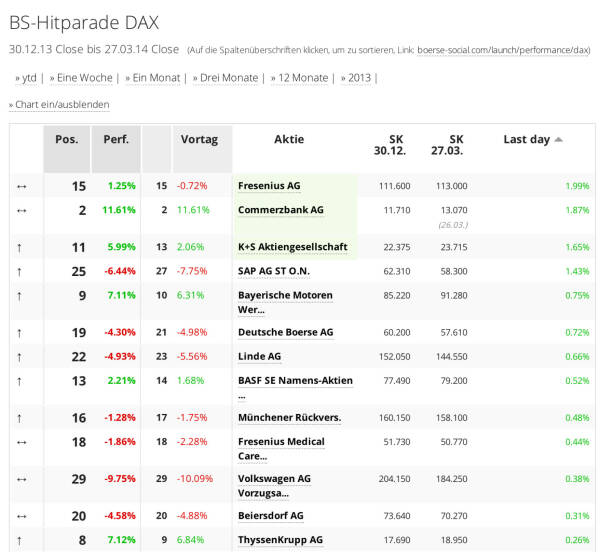Screen dimensions: 600x552
Task: Select the ytd time range
Action: pos(29,77)
